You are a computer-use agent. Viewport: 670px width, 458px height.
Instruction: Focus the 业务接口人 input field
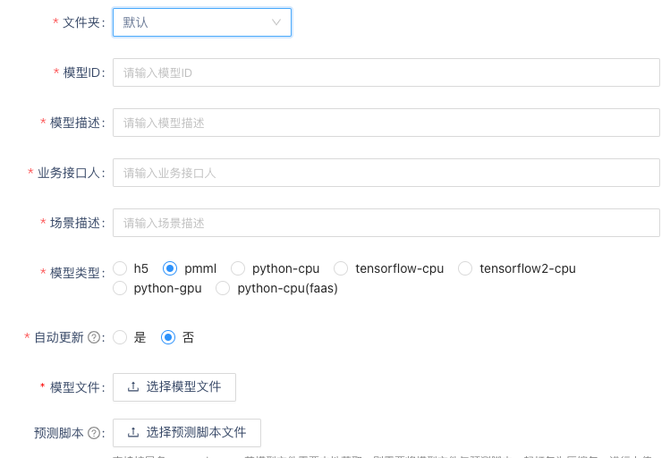(x=385, y=172)
